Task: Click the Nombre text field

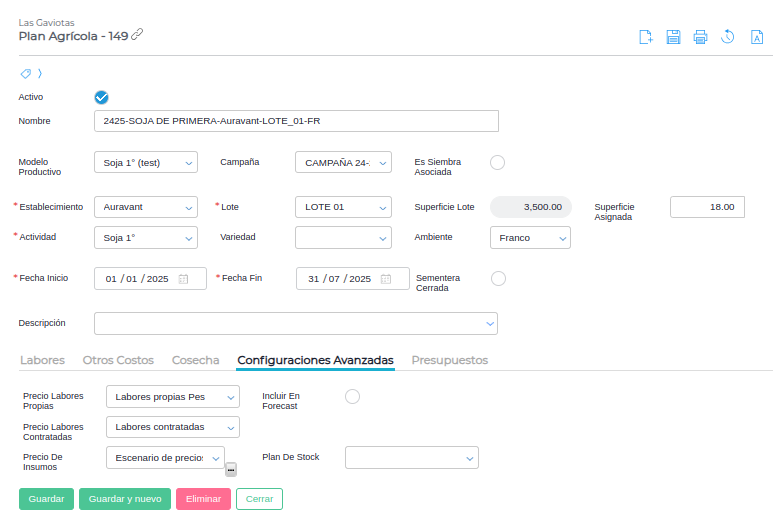Action: 295,121
